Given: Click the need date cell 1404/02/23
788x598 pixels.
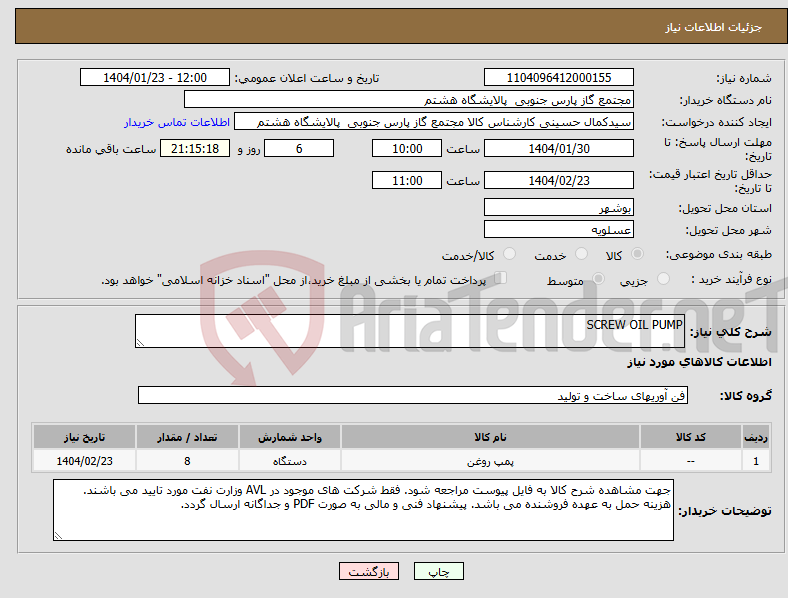Looking at the screenshot, I should point(84,461).
